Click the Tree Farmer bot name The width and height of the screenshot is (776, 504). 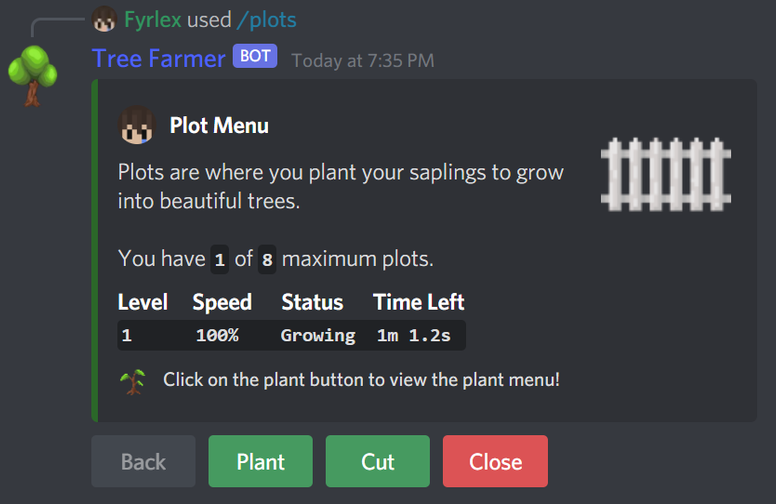159,58
